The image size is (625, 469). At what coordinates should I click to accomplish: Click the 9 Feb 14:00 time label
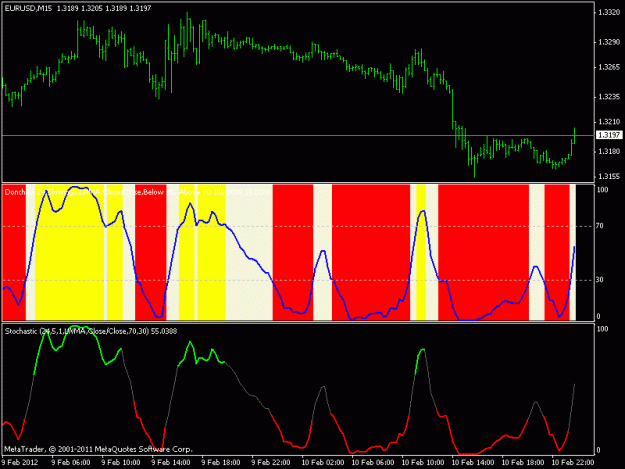(171, 462)
